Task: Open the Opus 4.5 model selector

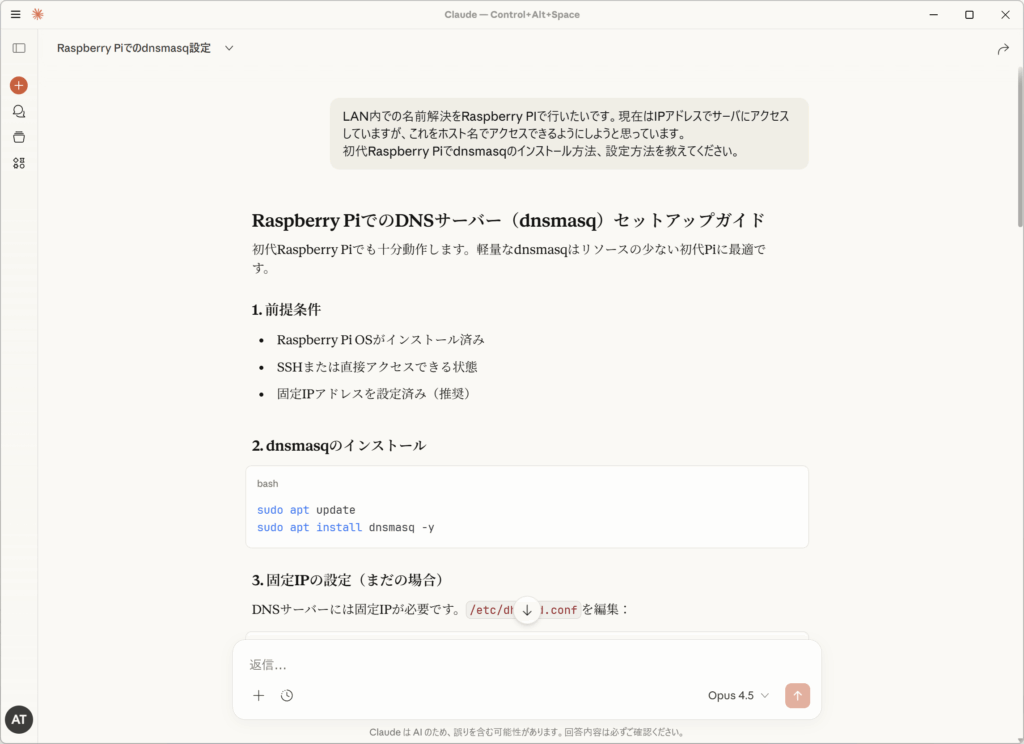Action: click(738, 696)
